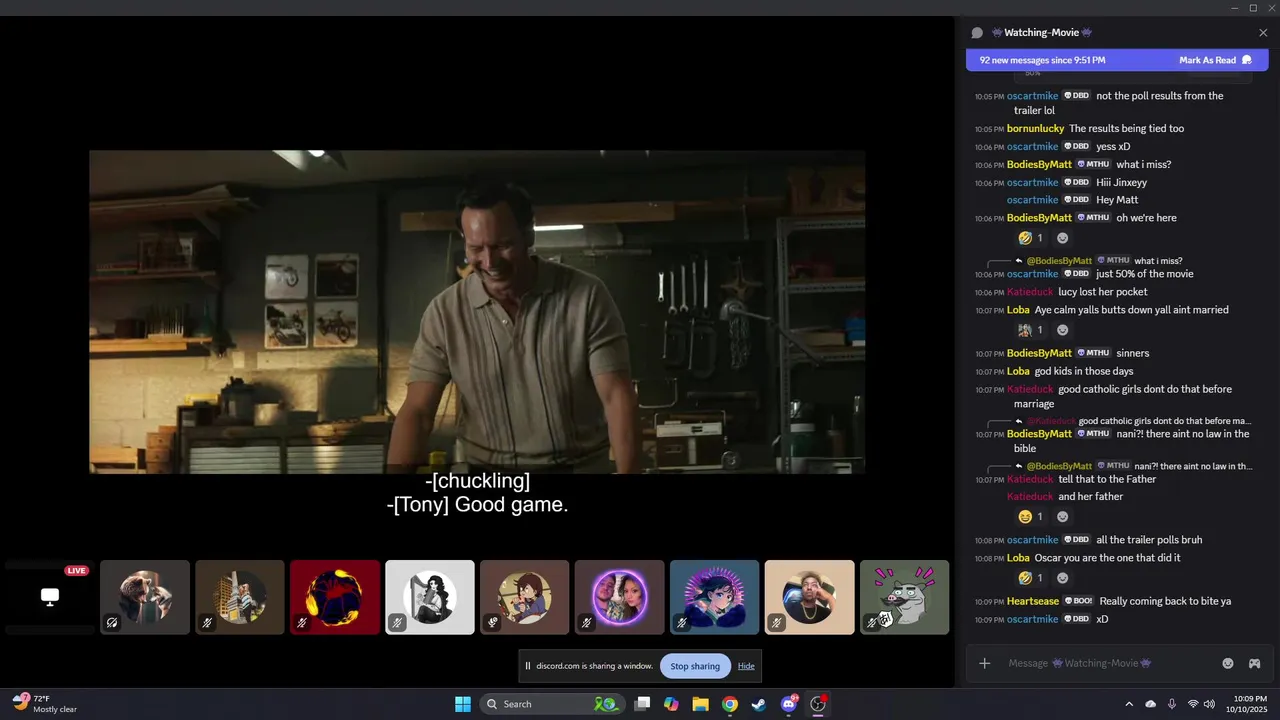Viewport: 1280px width, 720px height.
Task: Expand the hidden system tray icons chevron
Action: (1129, 704)
